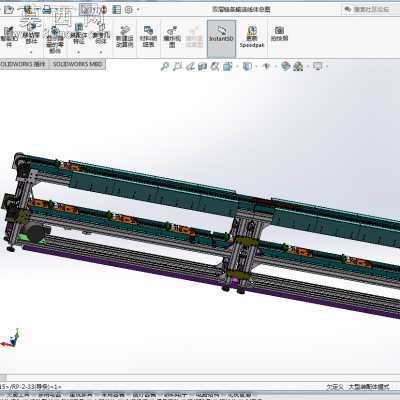Screen dimensions: 400x400
Task: Open the Display Style cube icon
Action: pyautogui.click(x=247, y=67)
